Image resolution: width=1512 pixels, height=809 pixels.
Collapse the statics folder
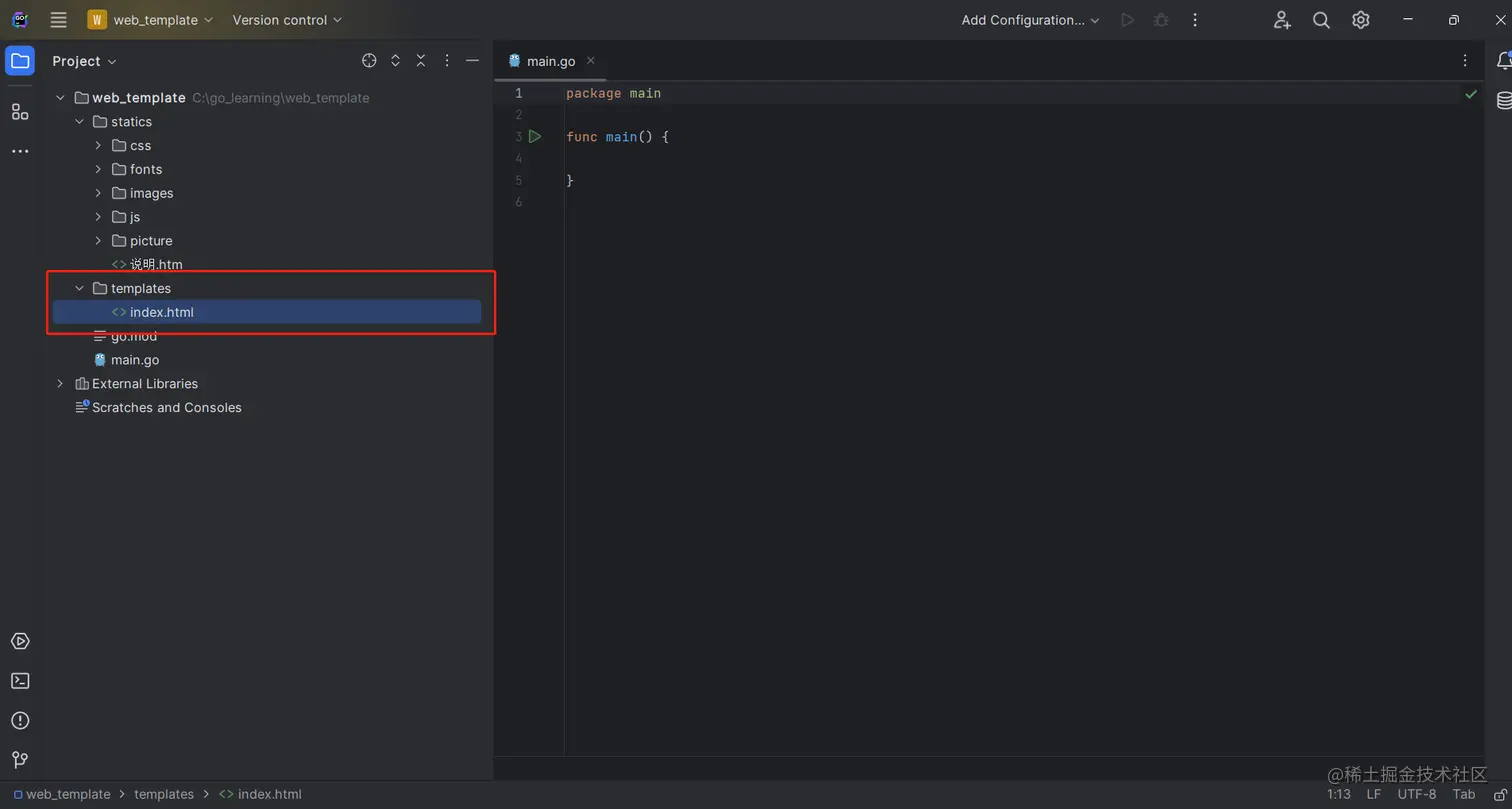79,122
